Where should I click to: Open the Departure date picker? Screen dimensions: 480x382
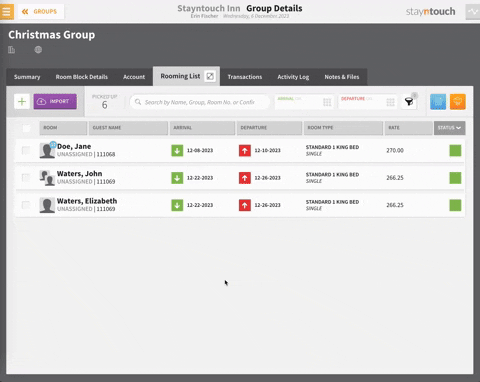tap(368, 102)
